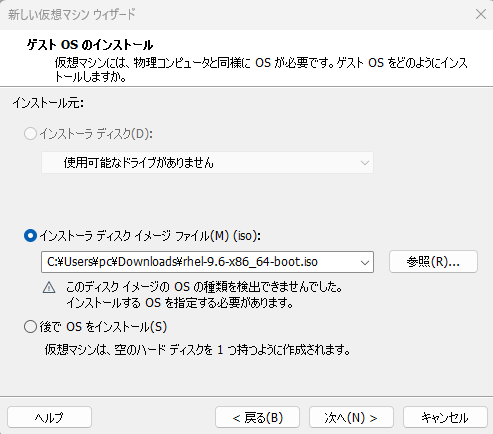This screenshot has width=493, height=434.
Task: Click the ゲスト OS のインストール heading
Action: [x=90, y=45]
